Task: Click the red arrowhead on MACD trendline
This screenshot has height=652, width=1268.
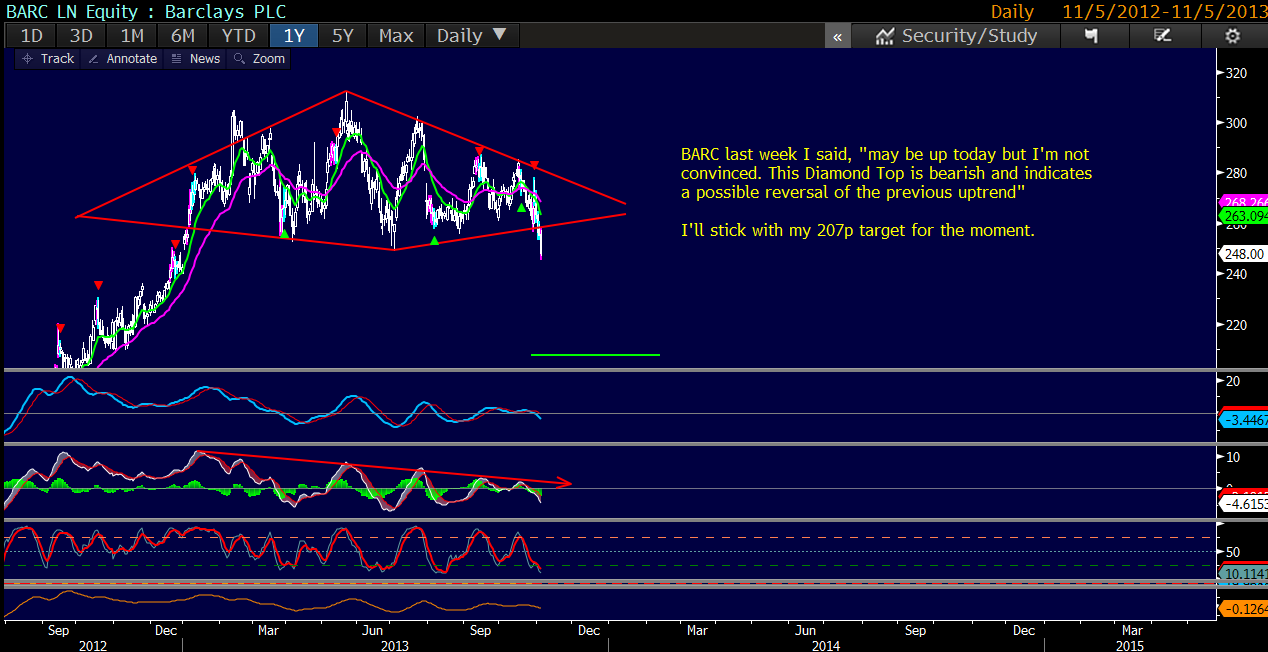Action: coord(565,484)
